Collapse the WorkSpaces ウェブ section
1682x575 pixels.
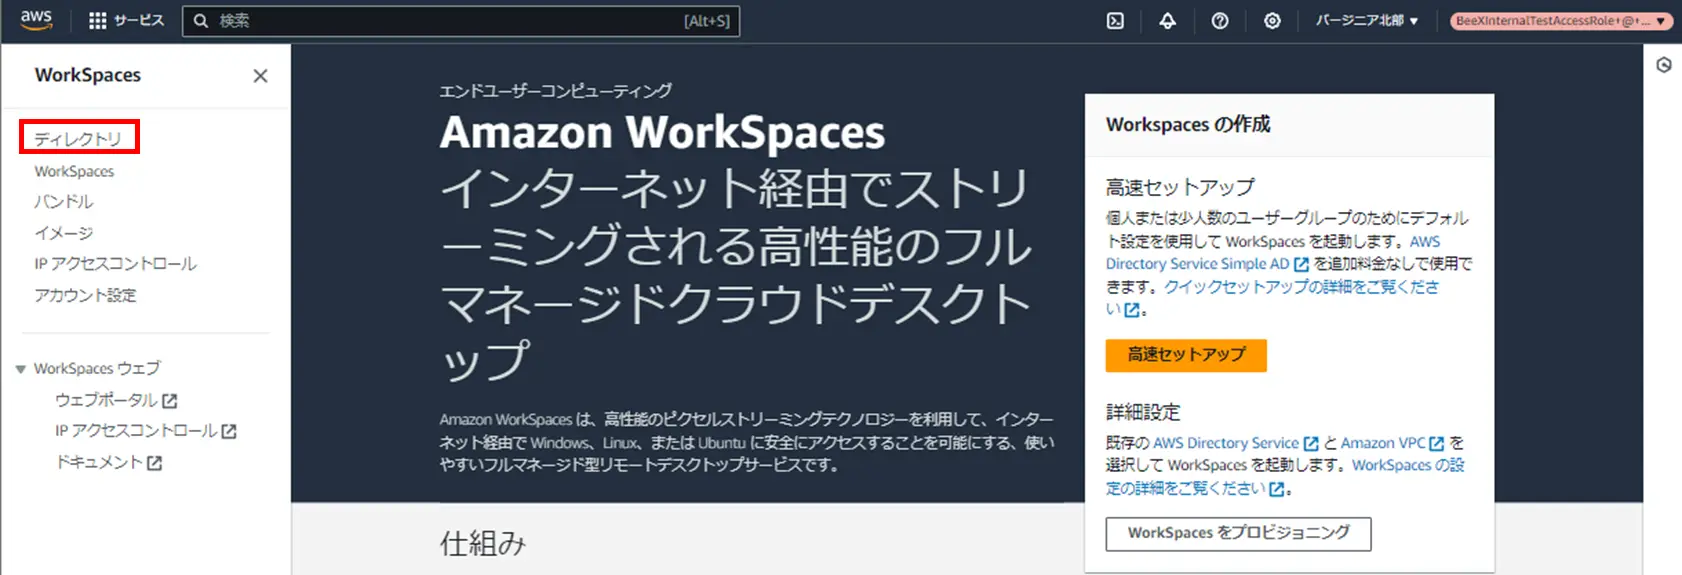20,369
